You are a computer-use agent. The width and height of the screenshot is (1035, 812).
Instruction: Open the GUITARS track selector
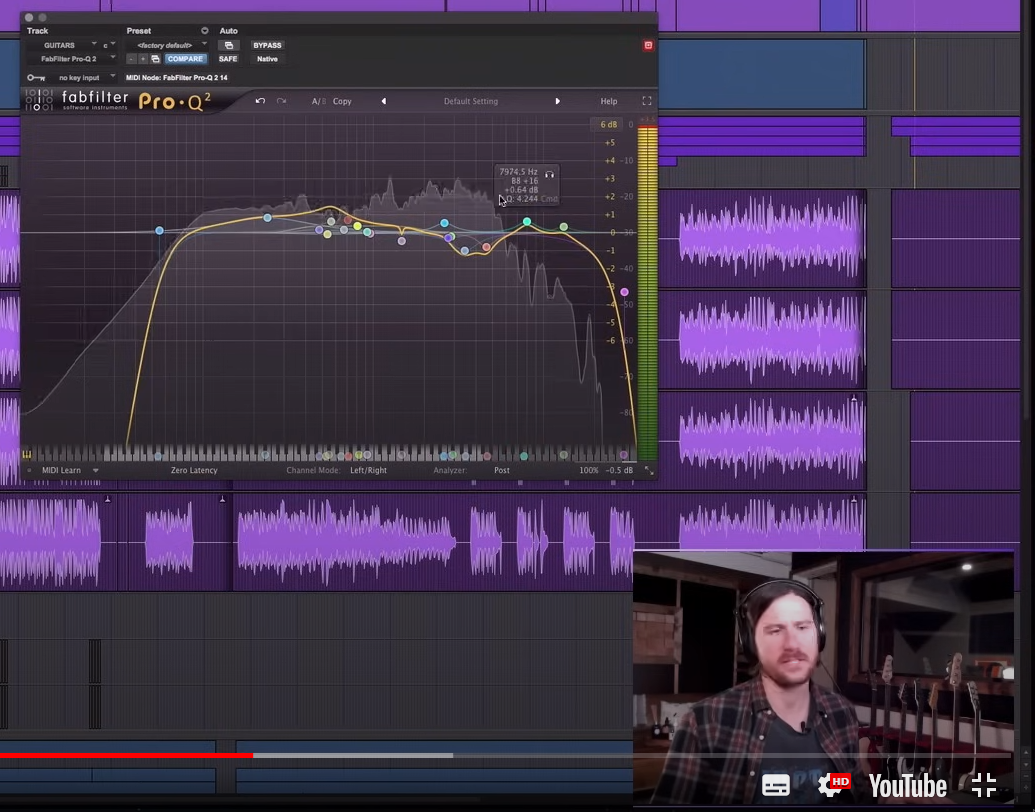point(63,45)
